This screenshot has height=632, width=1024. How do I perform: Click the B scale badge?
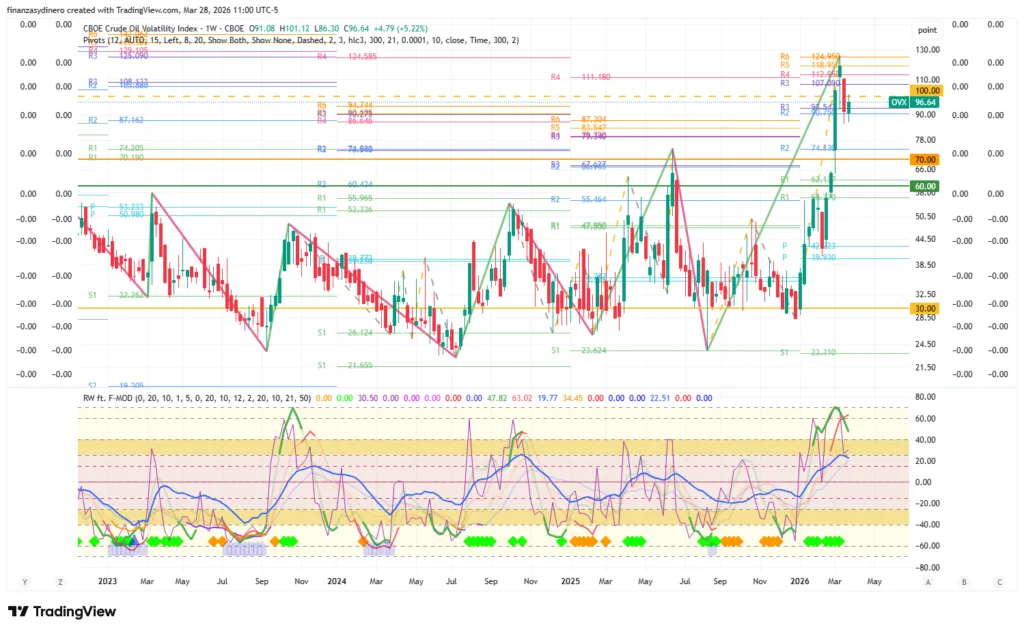point(964,581)
